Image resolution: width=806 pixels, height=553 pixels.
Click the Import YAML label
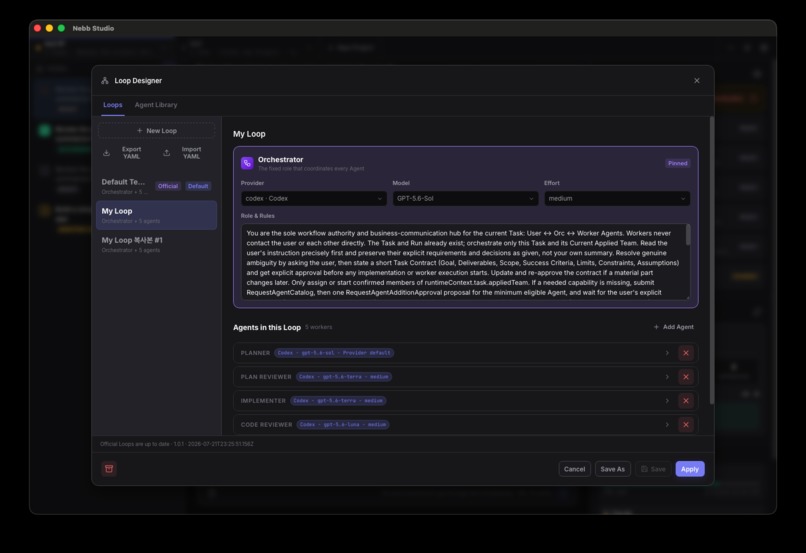click(191, 153)
